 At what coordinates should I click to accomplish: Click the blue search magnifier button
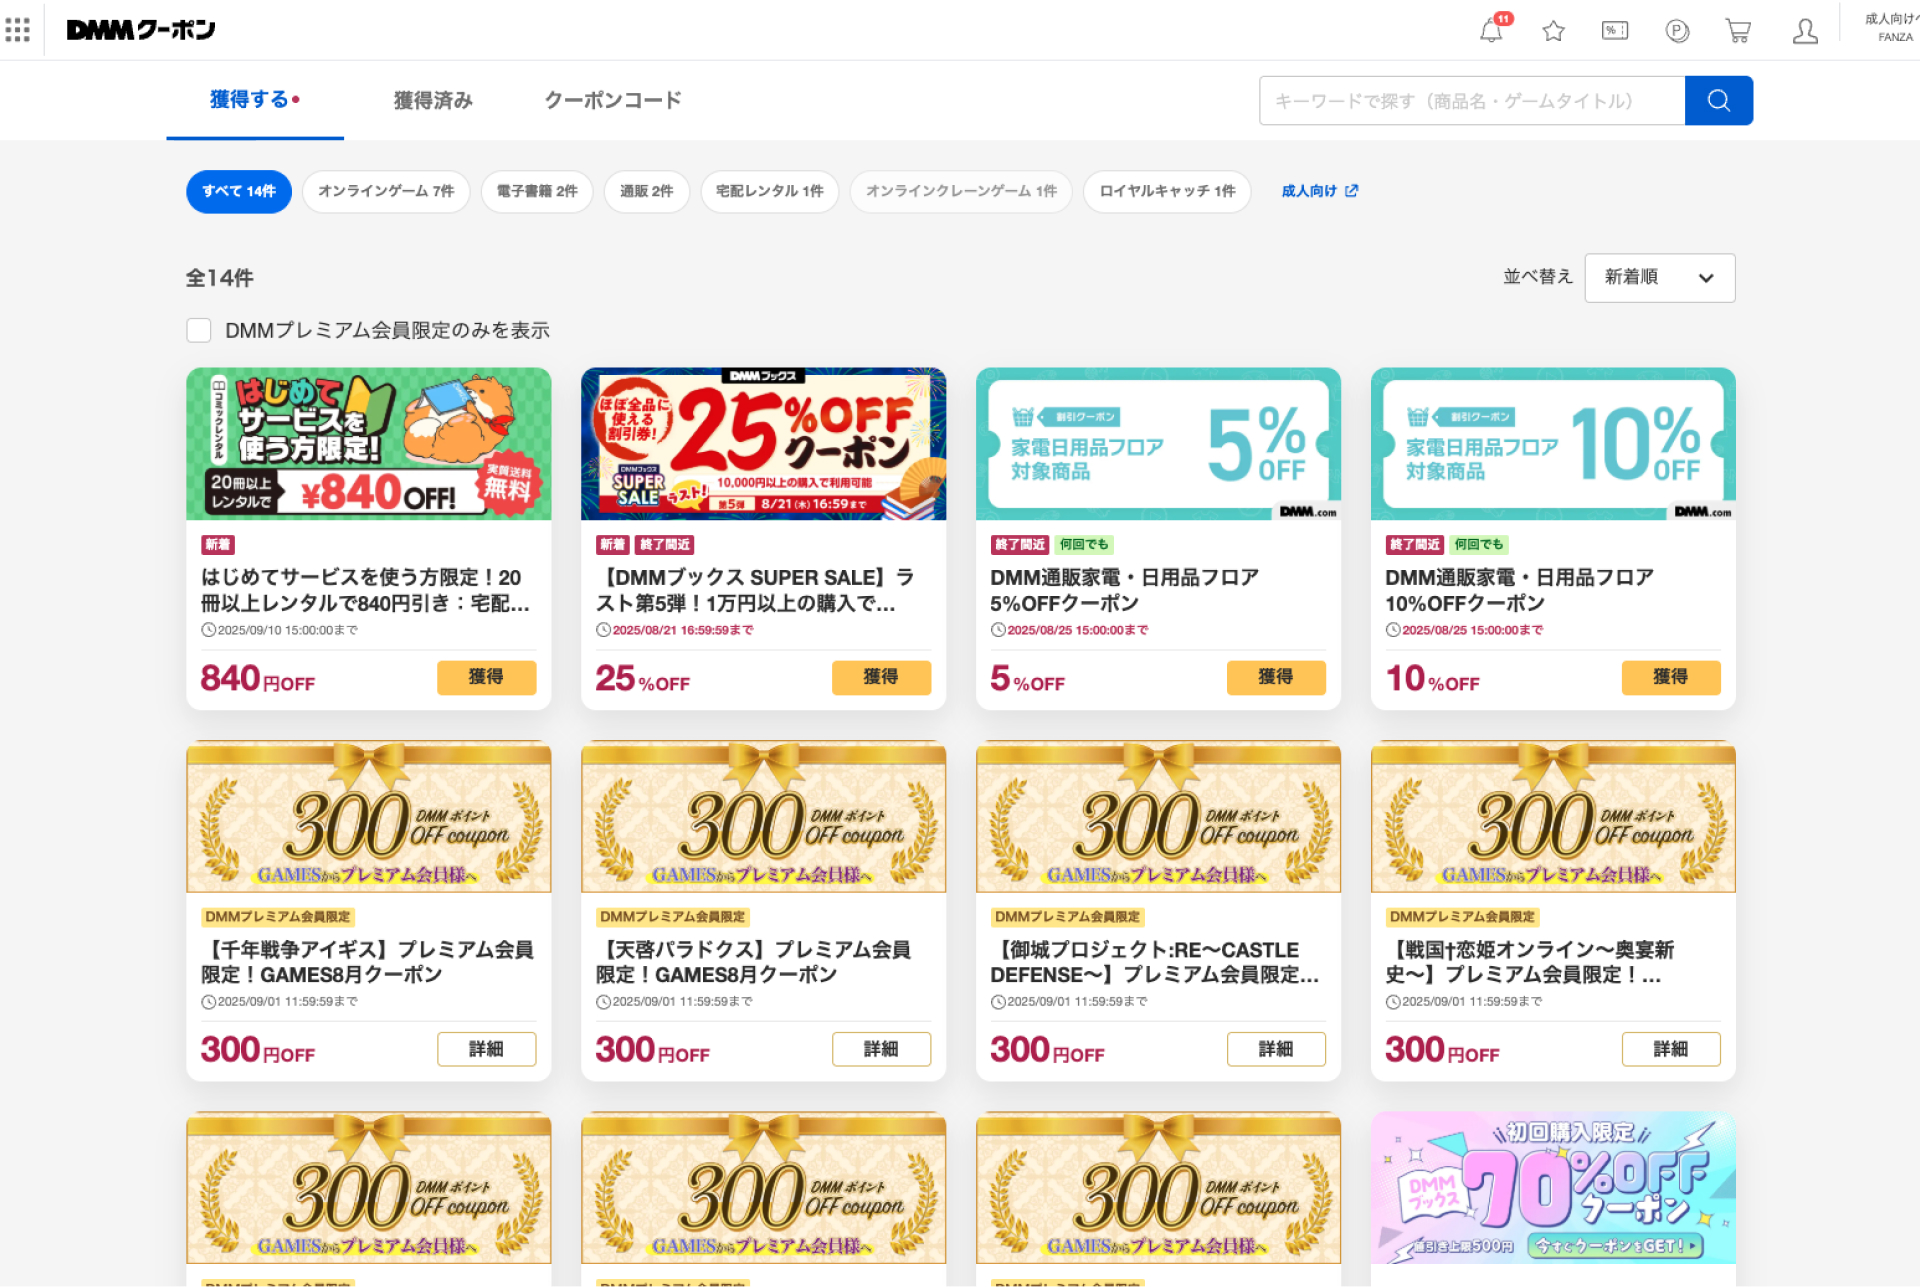[x=1718, y=100]
